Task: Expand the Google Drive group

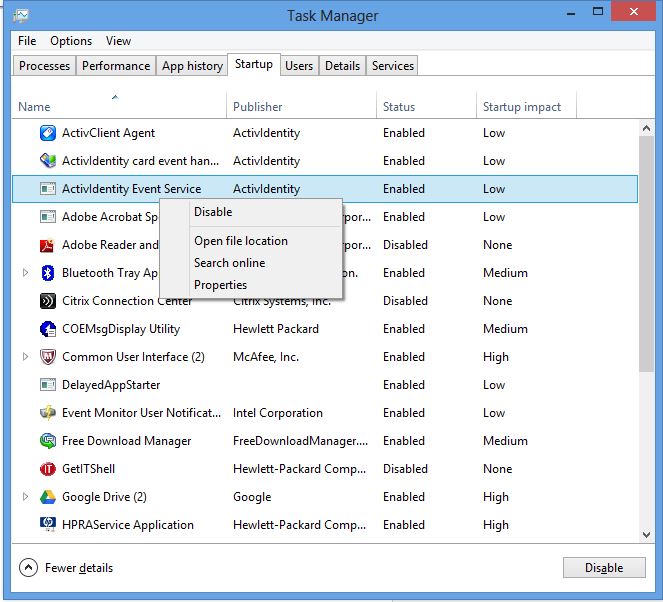Action: pos(26,497)
